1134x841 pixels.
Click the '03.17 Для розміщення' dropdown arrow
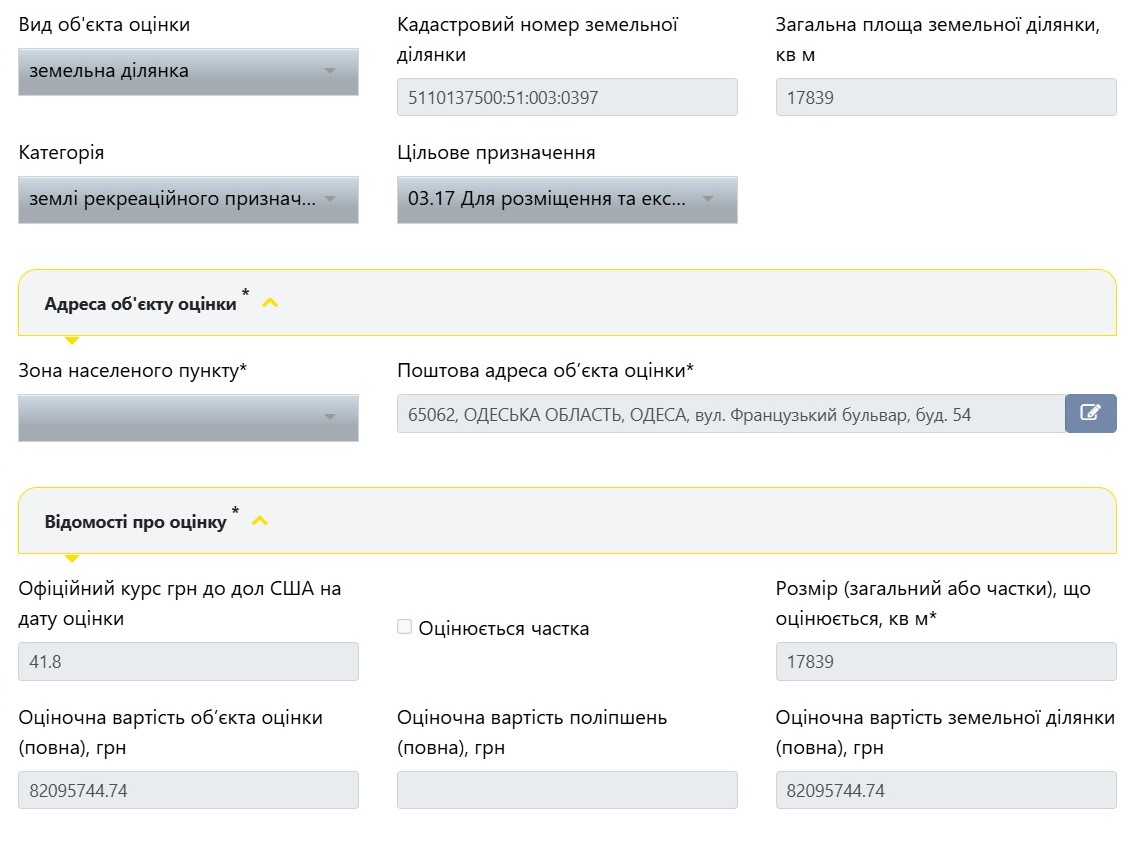708,200
